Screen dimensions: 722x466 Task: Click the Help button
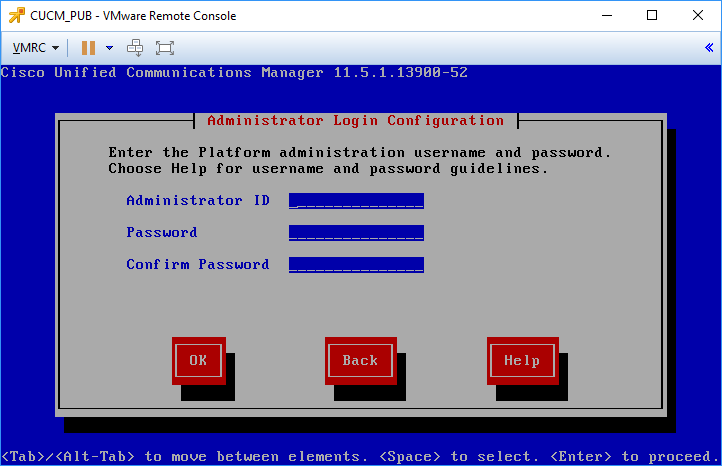523,361
